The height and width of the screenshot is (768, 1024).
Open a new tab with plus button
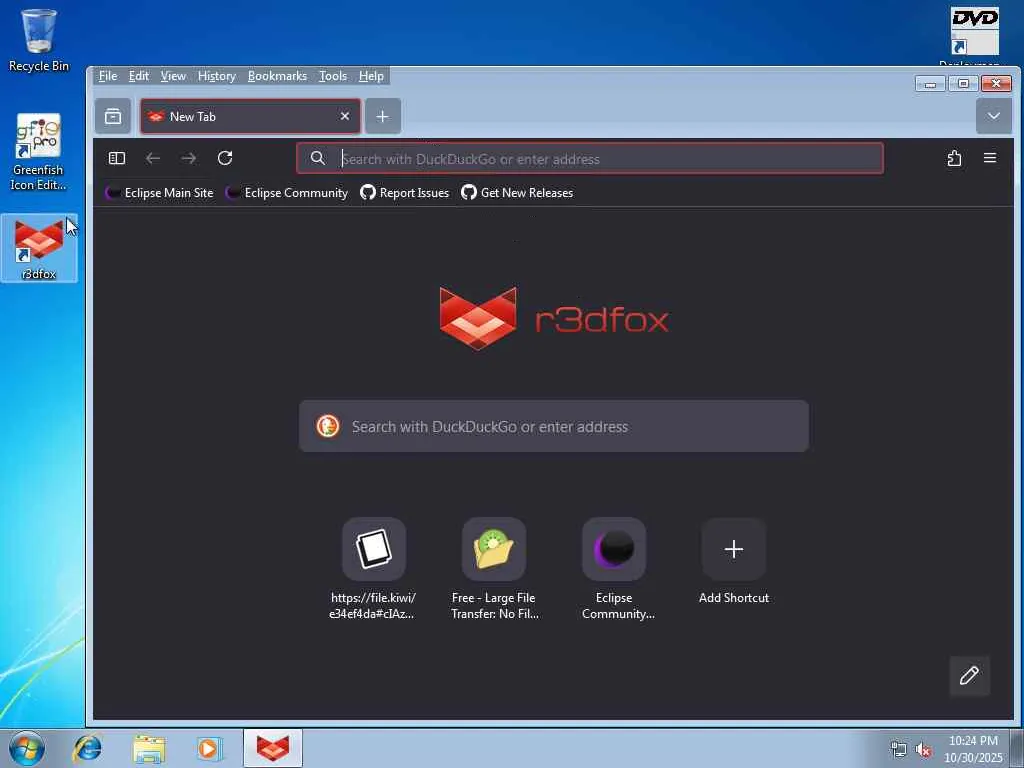(383, 116)
